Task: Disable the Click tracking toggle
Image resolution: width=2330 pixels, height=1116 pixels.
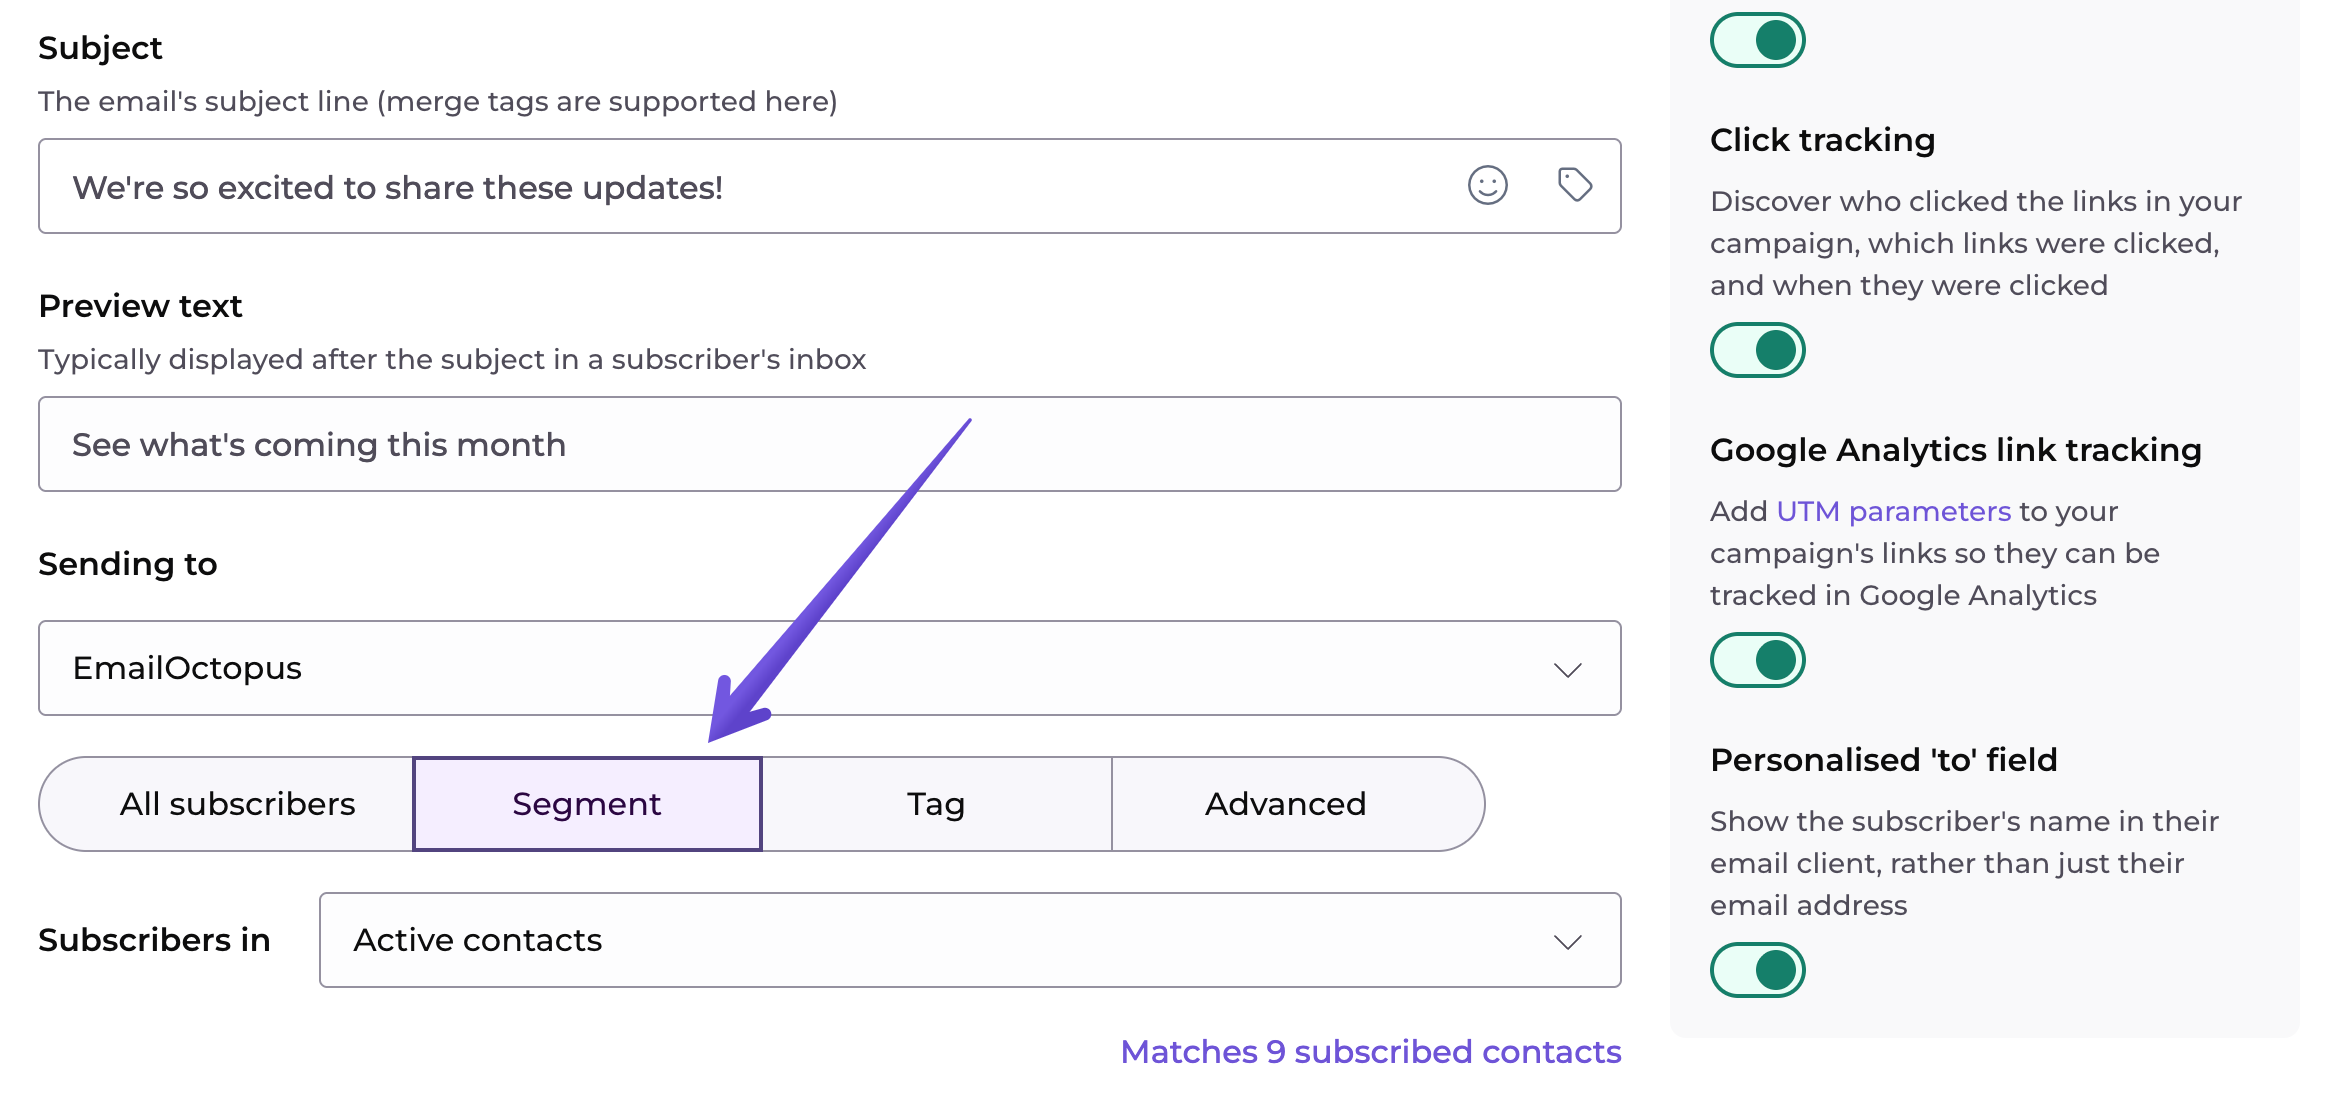Action: click(1757, 350)
